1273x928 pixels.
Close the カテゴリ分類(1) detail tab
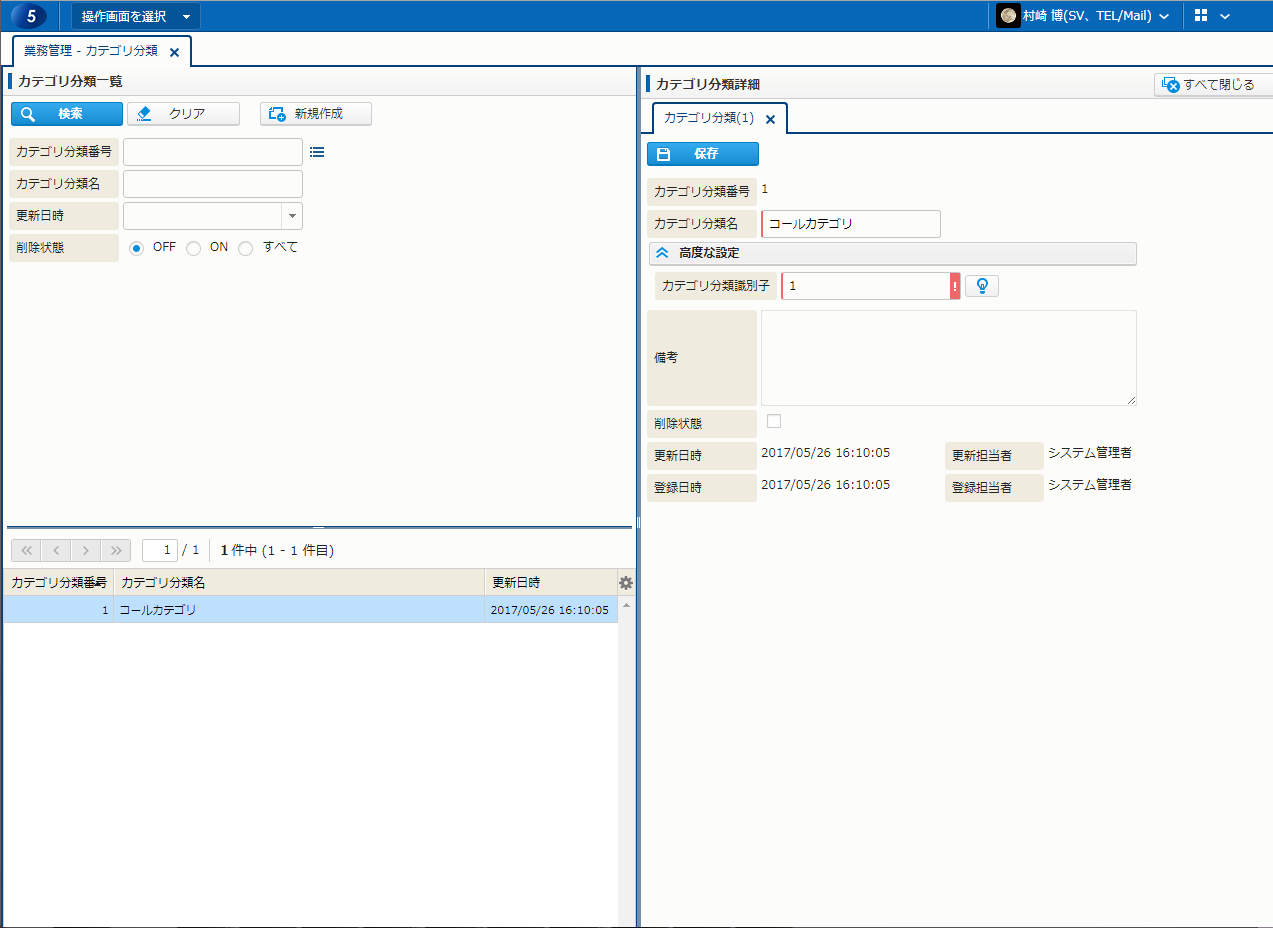pos(770,119)
